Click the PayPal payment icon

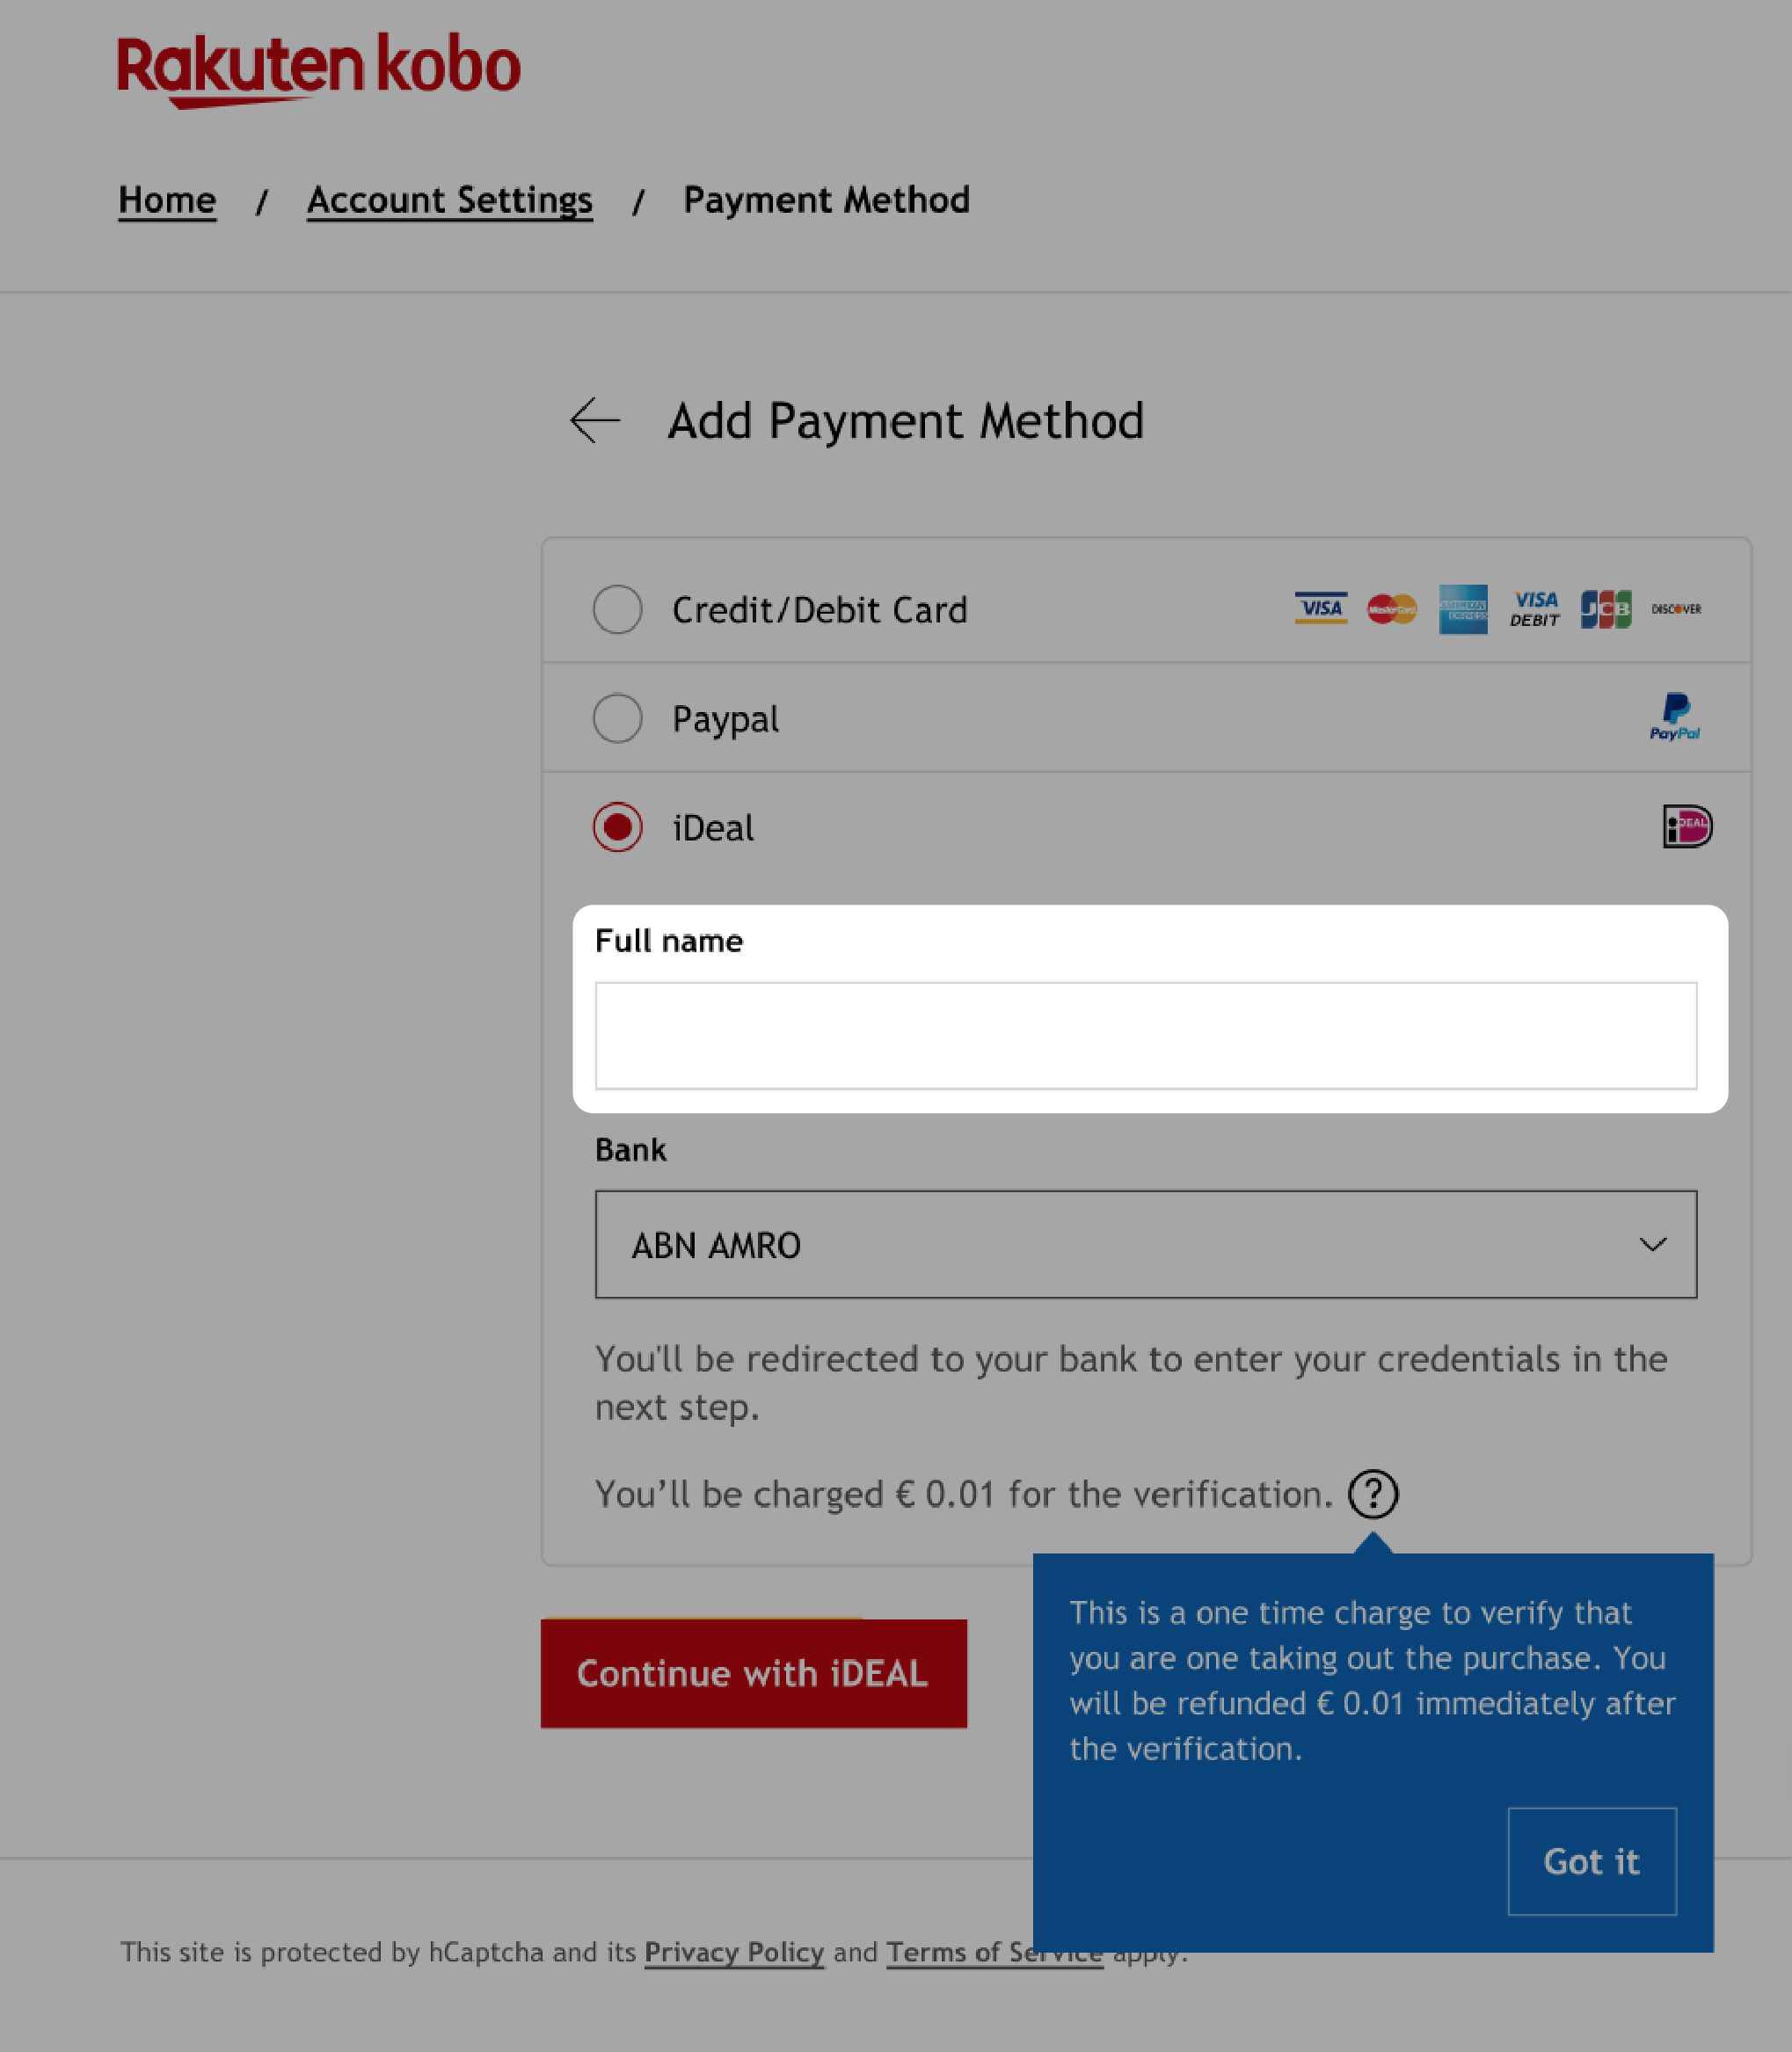click(x=1673, y=716)
